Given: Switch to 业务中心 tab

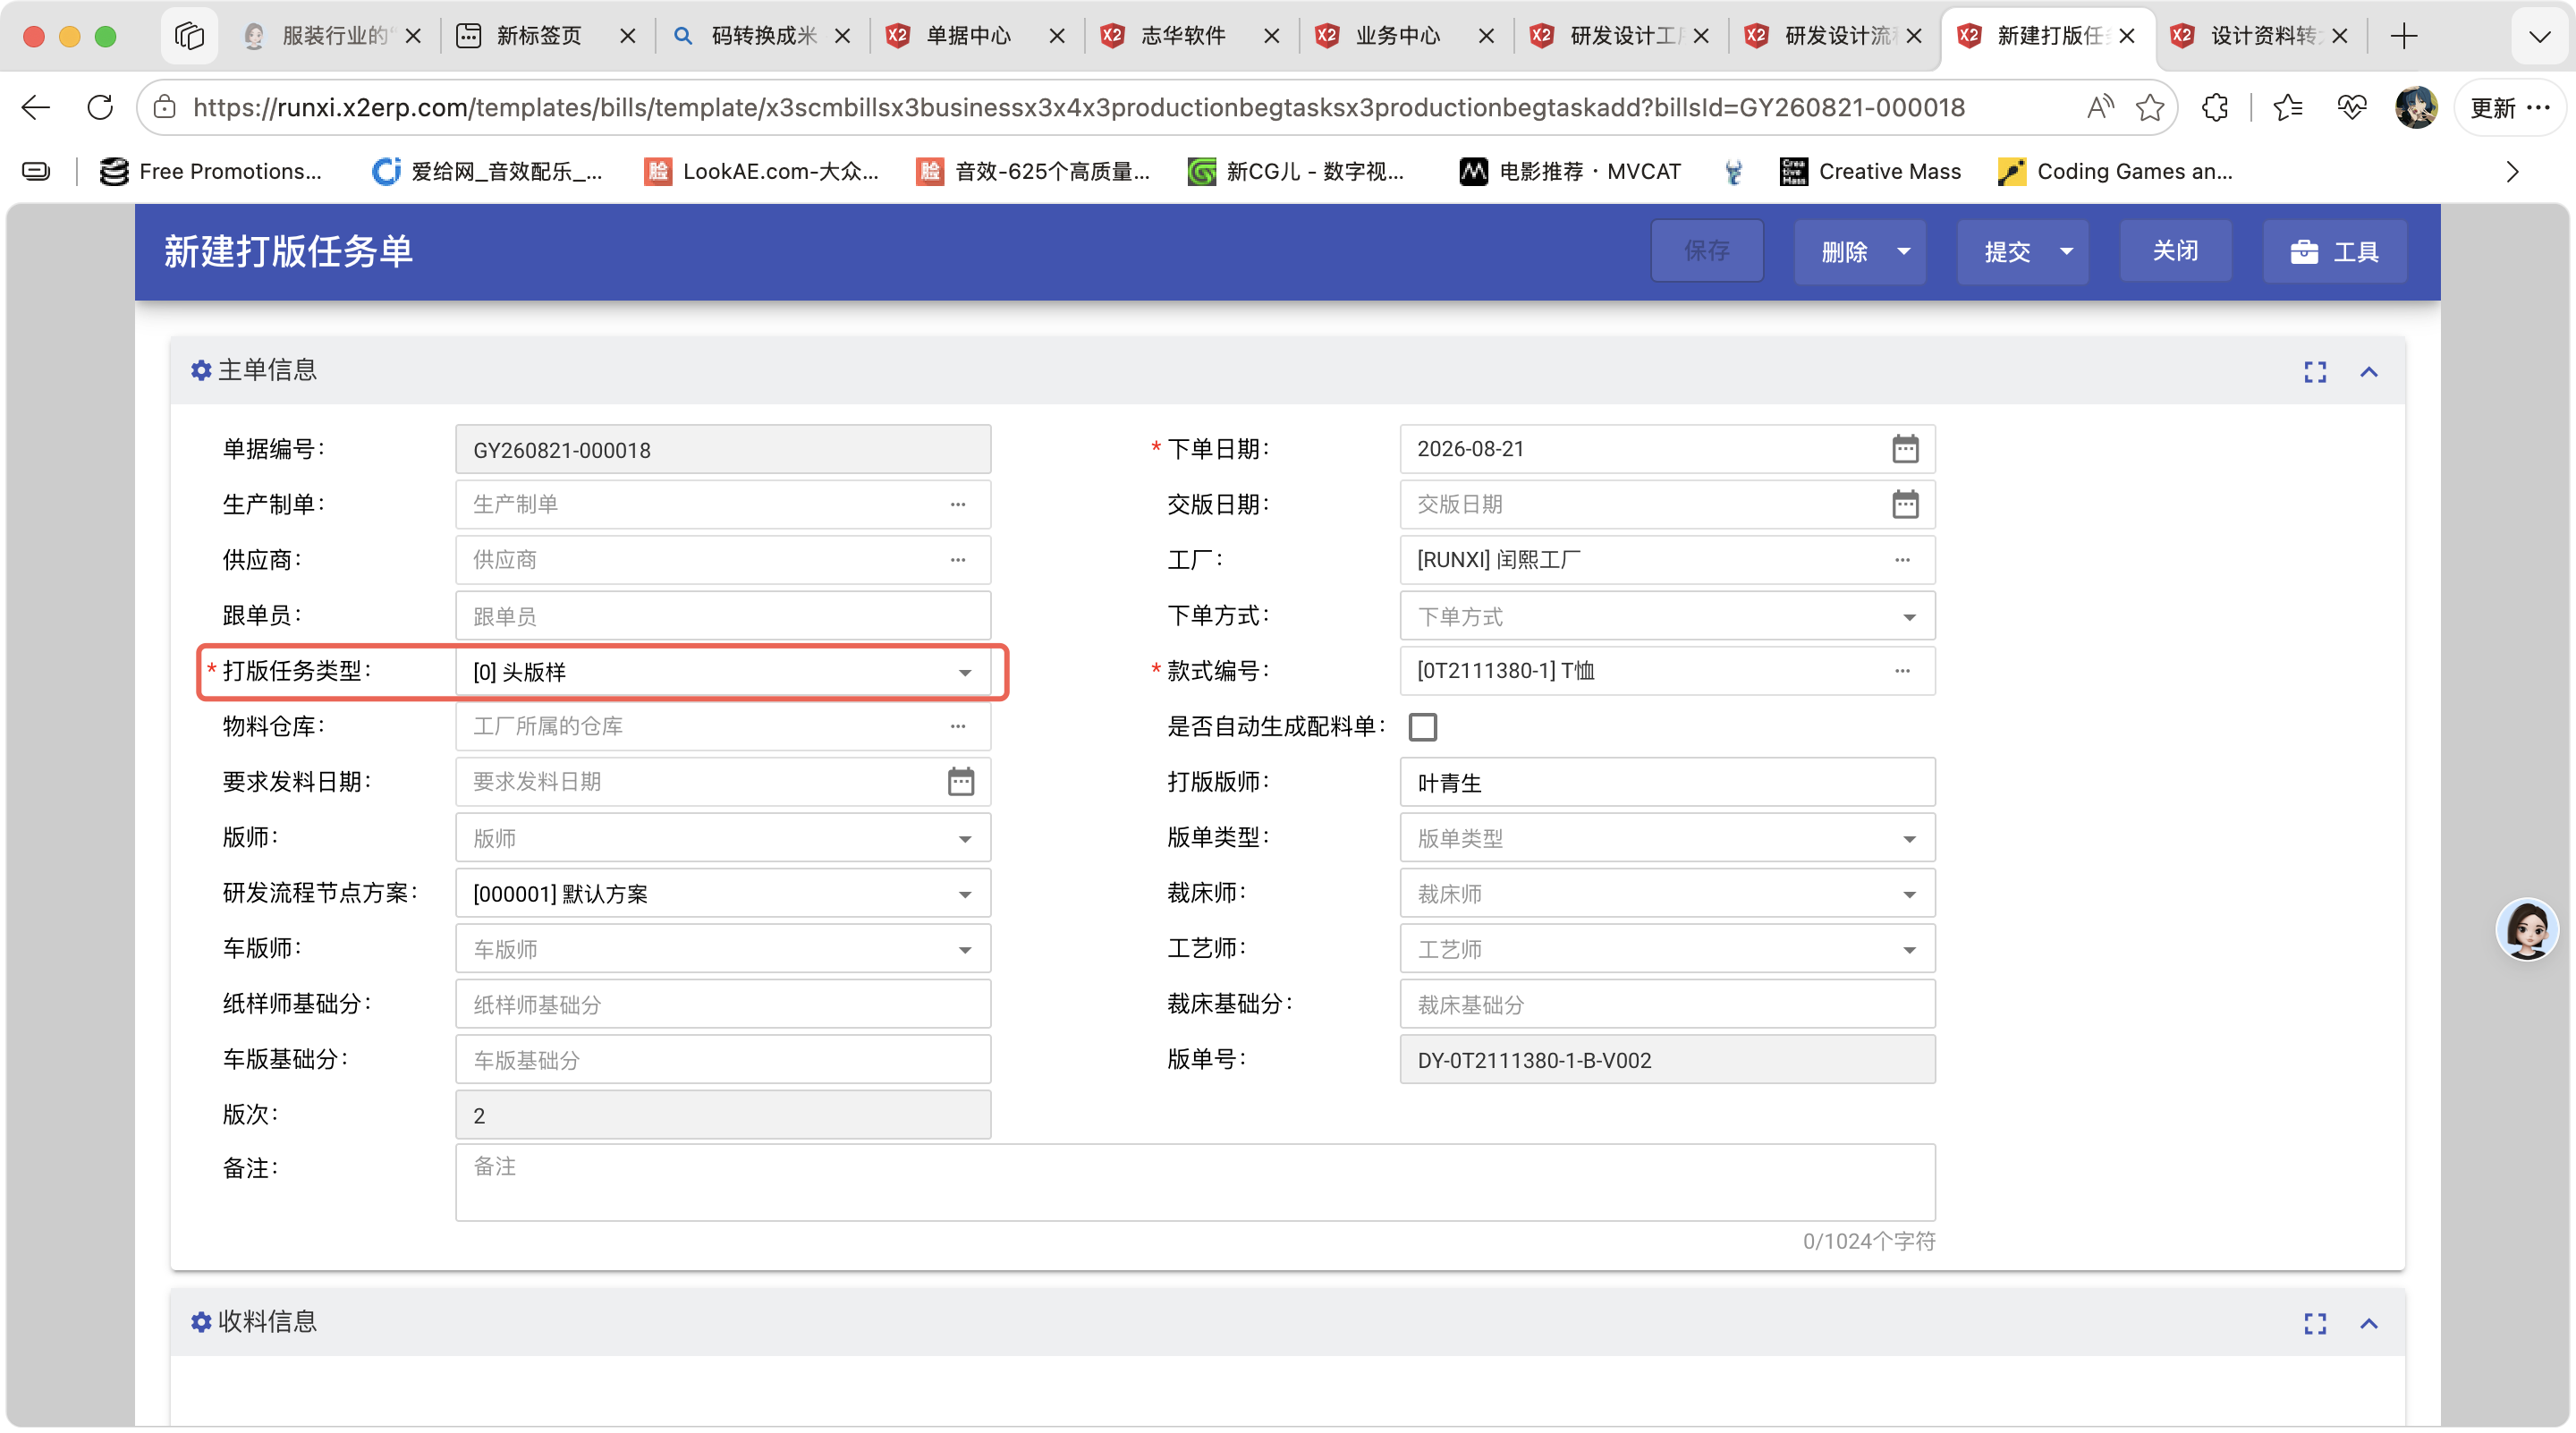Looking at the screenshot, I should [1405, 36].
